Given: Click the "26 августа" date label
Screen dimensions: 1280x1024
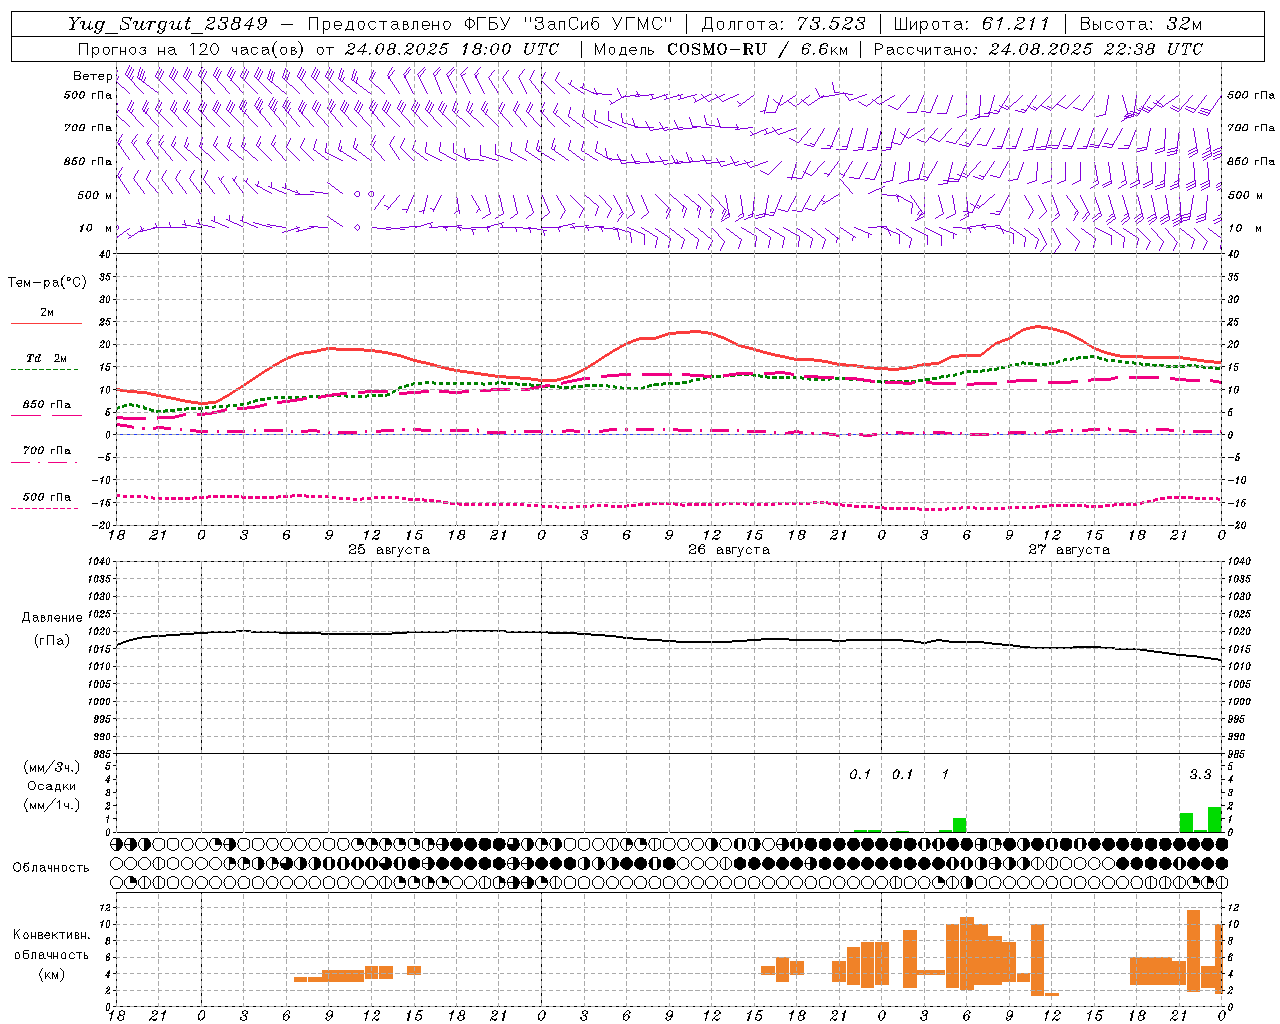Looking at the screenshot, I should pyautogui.click(x=729, y=550).
